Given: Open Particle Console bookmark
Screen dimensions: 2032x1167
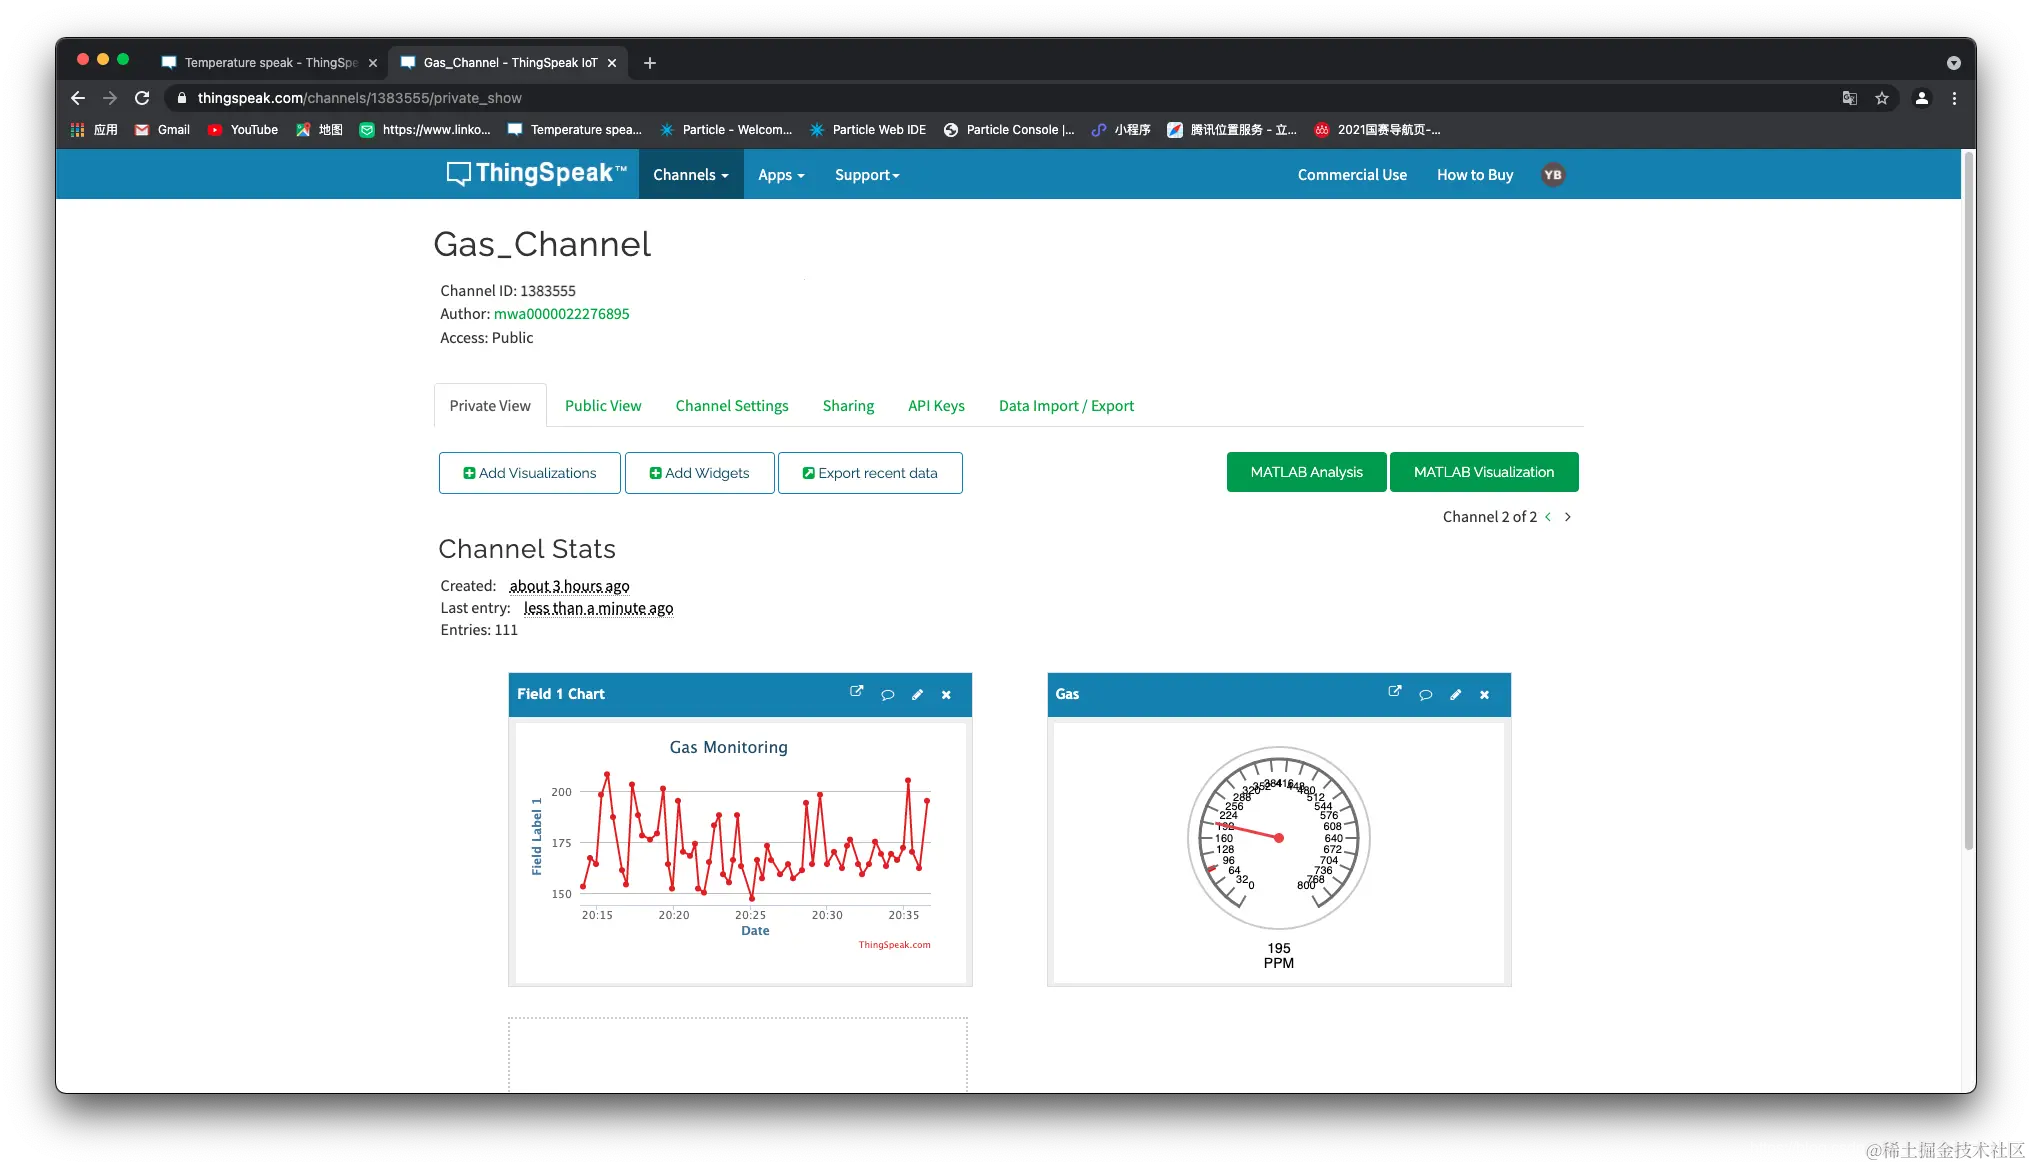Looking at the screenshot, I should click(1009, 130).
